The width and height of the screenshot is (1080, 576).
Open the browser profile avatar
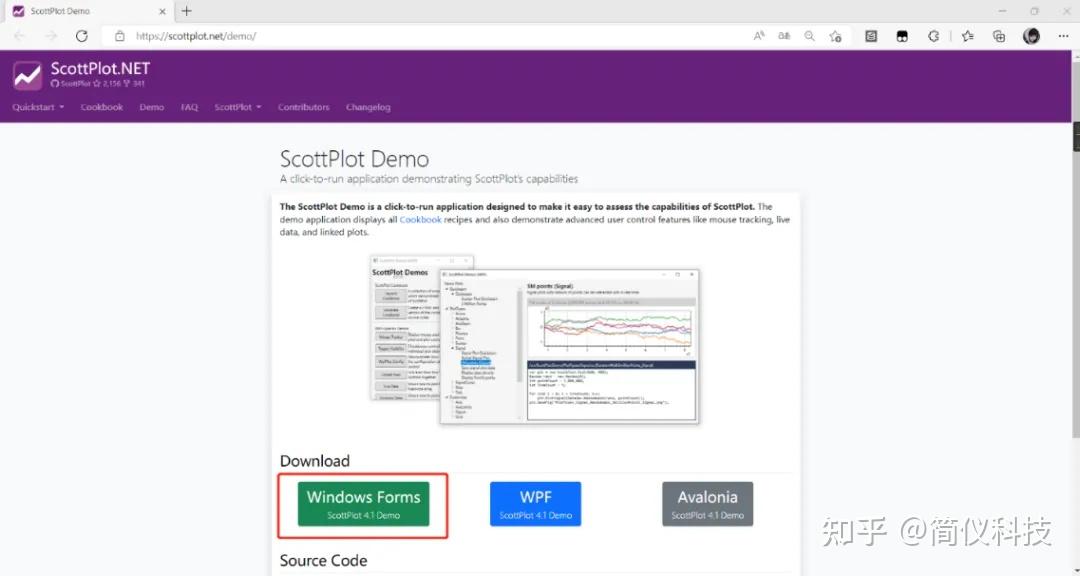pos(1031,37)
